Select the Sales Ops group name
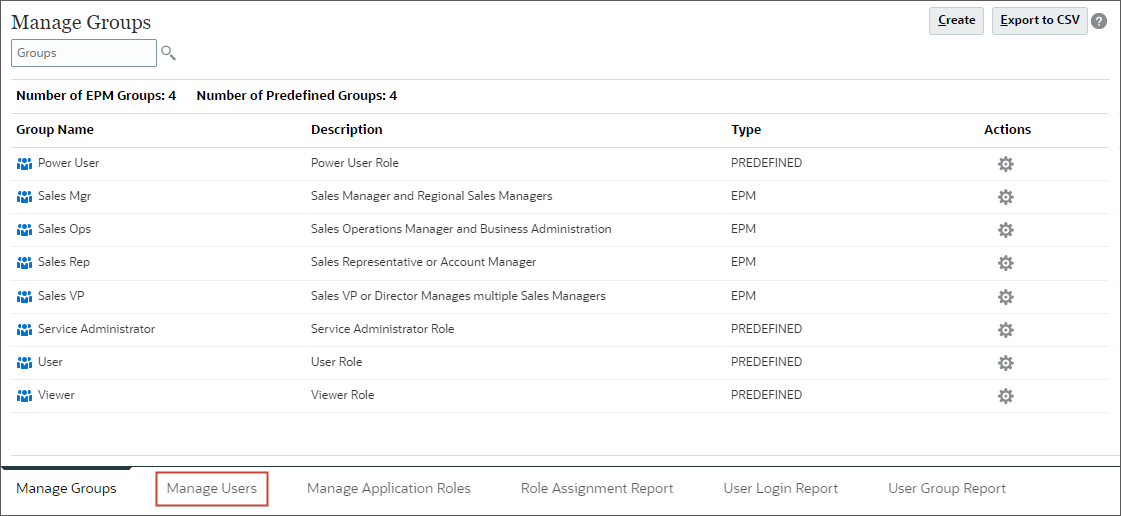 (64, 229)
